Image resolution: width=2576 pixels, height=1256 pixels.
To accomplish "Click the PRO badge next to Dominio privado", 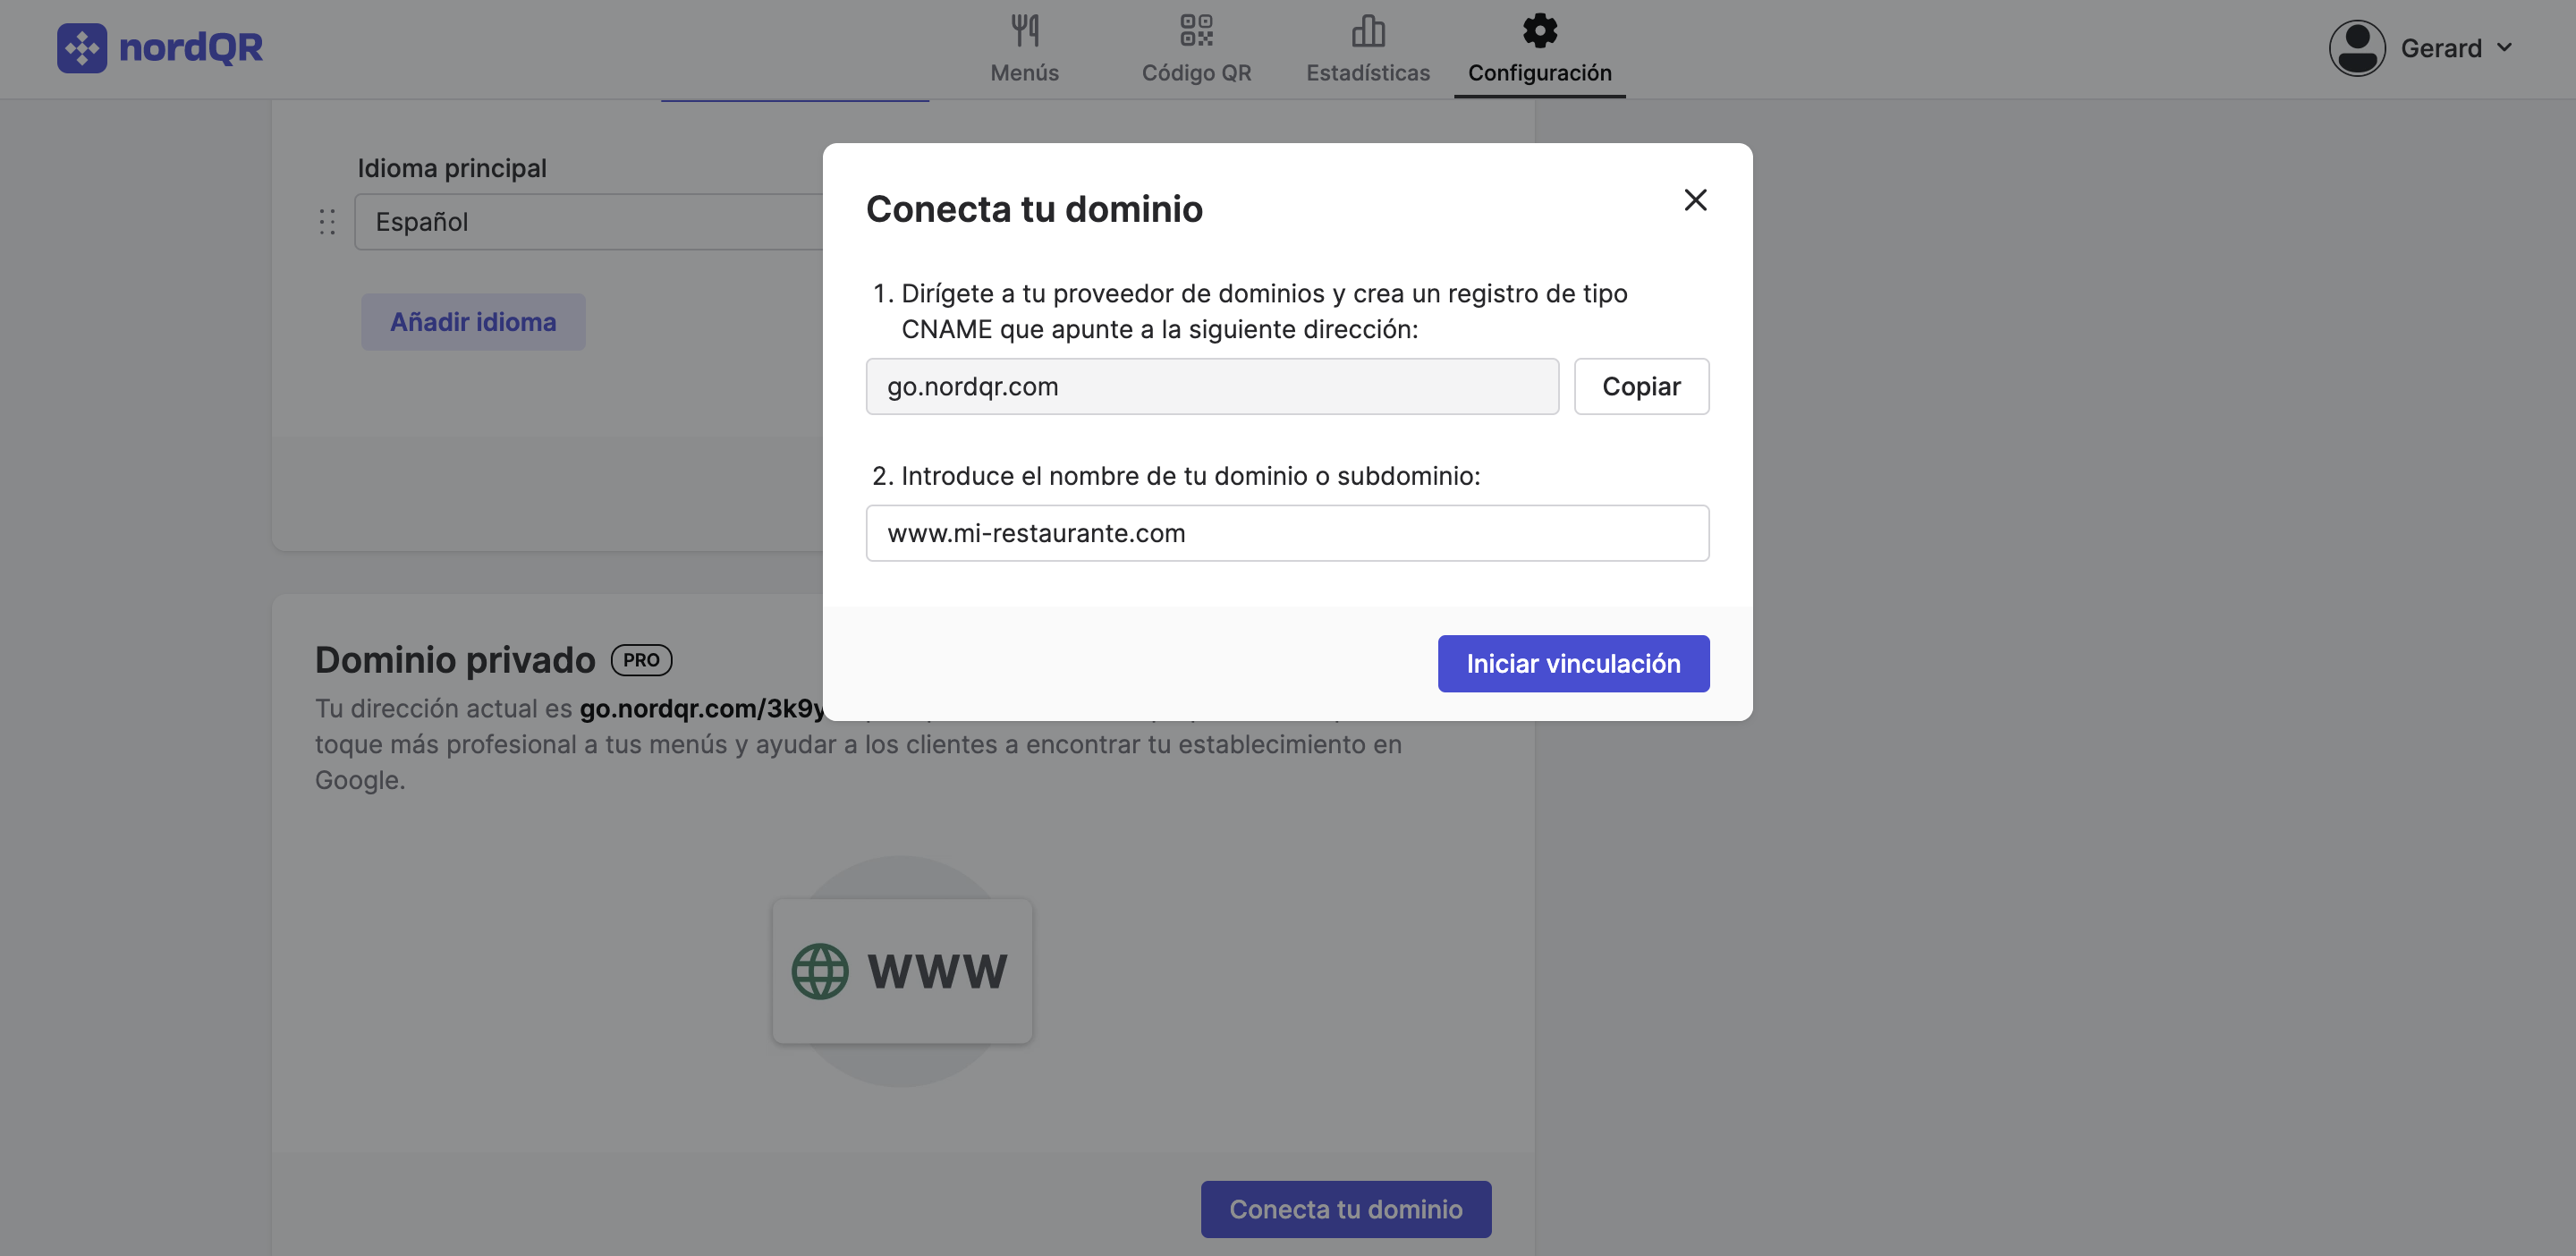I will (641, 660).
